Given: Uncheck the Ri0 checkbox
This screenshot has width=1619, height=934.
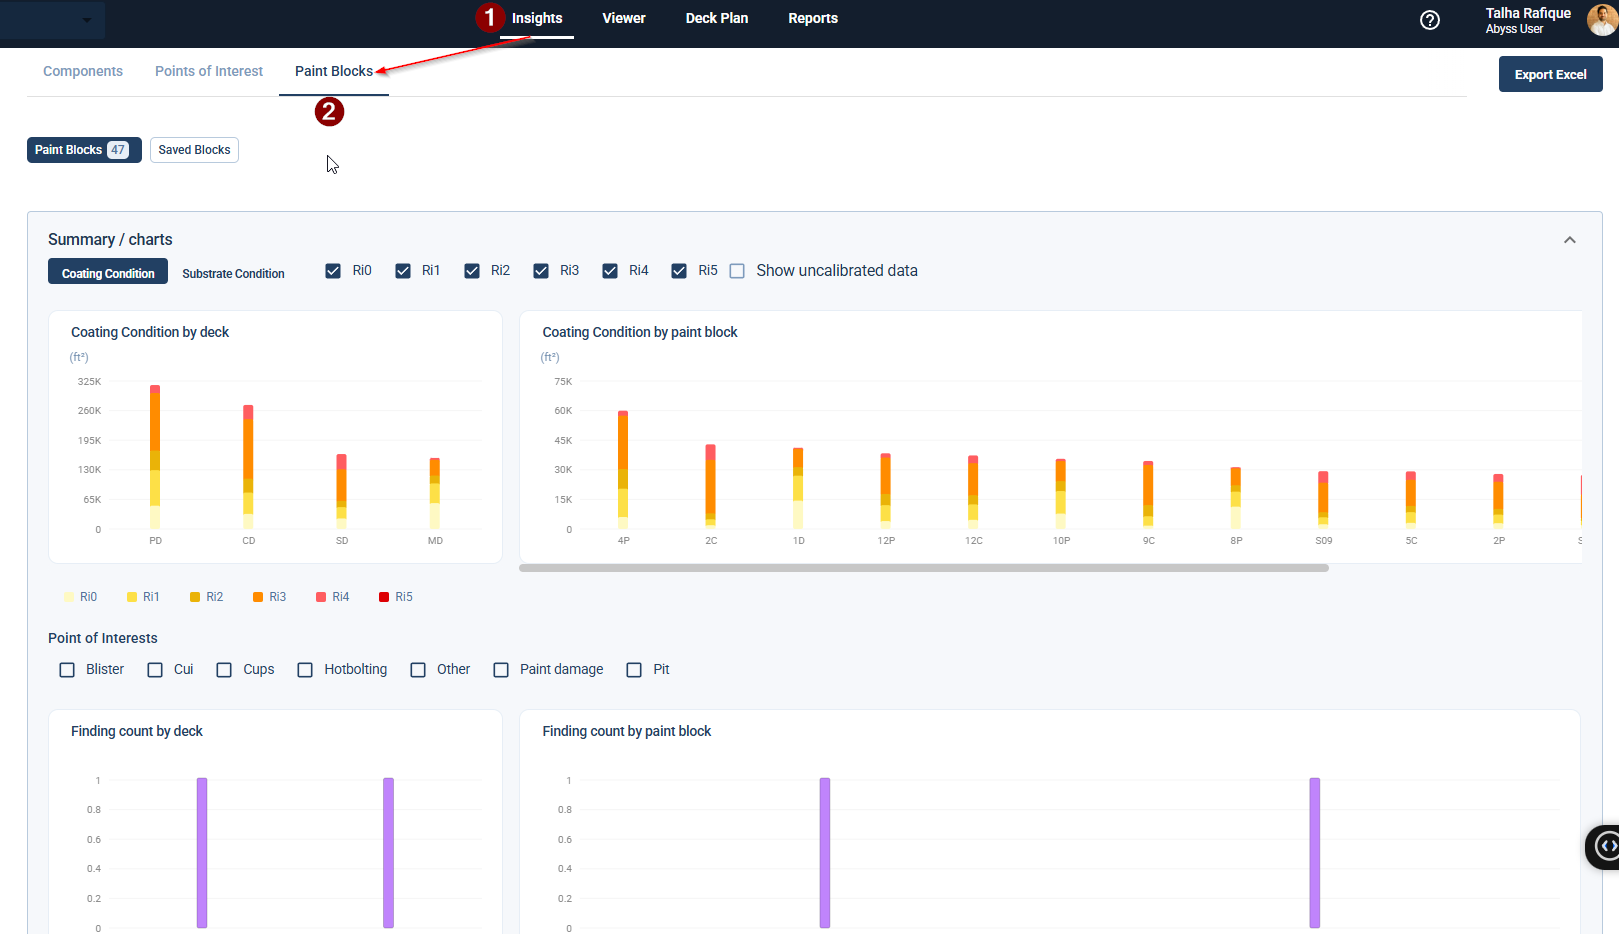Looking at the screenshot, I should tap(333, 271).
